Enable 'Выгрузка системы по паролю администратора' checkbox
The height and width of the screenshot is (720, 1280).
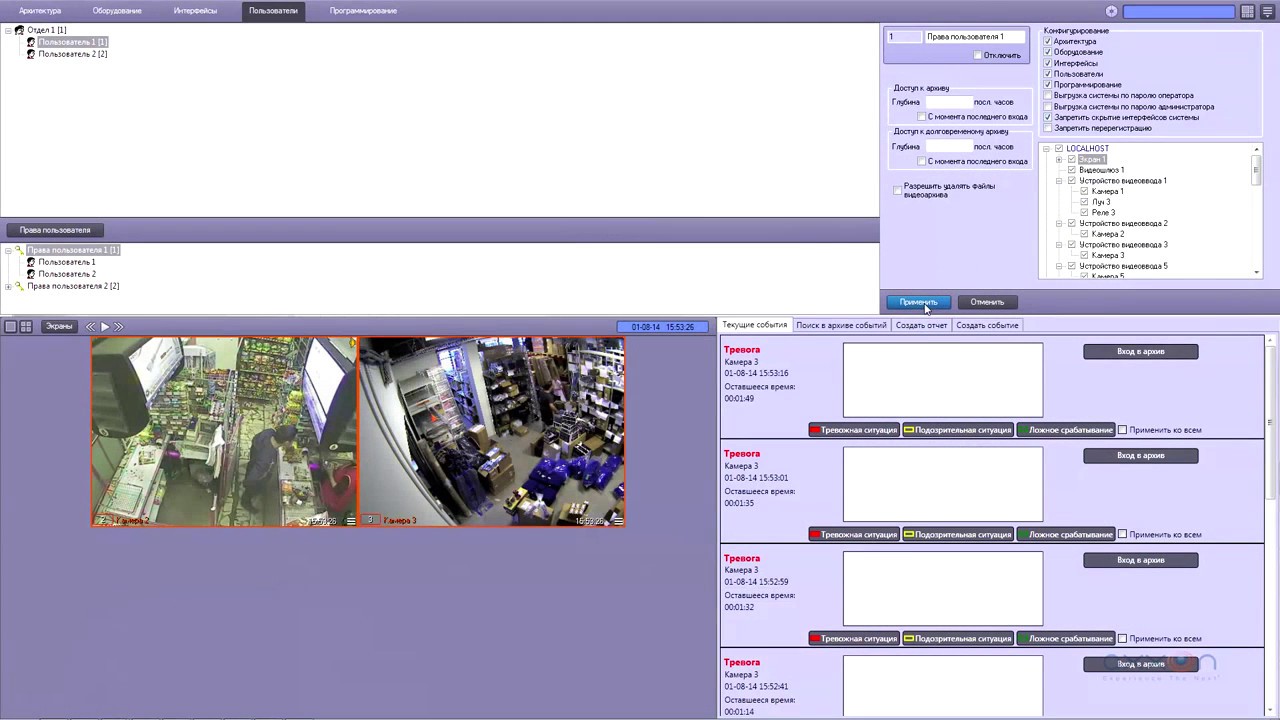[1048, 106]
